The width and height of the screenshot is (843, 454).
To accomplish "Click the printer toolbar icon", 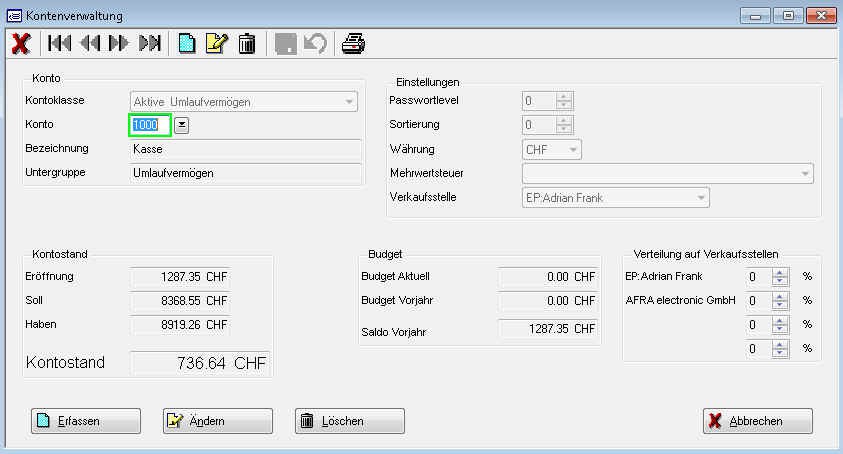I will pos(354,43).
